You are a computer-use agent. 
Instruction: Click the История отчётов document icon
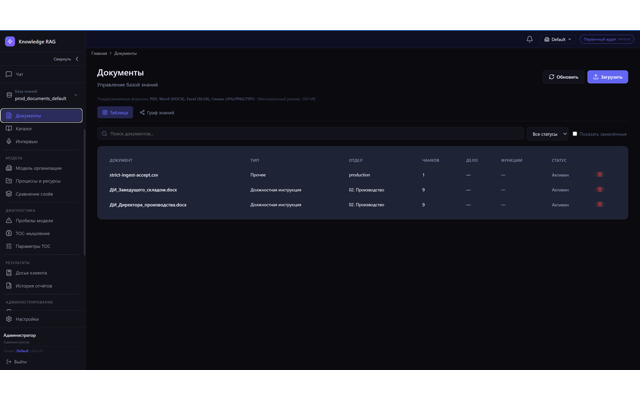click(9, 286)
